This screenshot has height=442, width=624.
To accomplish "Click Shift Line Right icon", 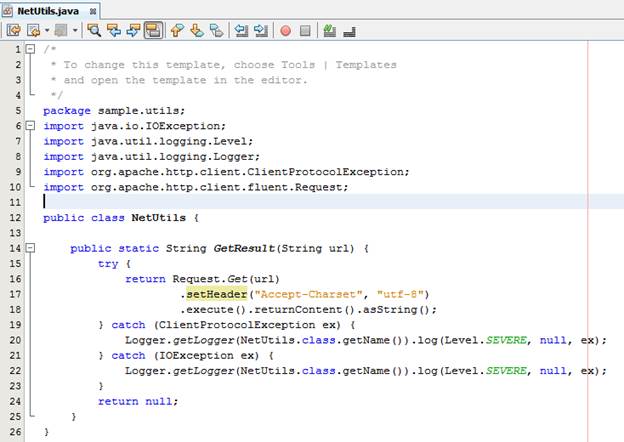I will pos(261,30).
